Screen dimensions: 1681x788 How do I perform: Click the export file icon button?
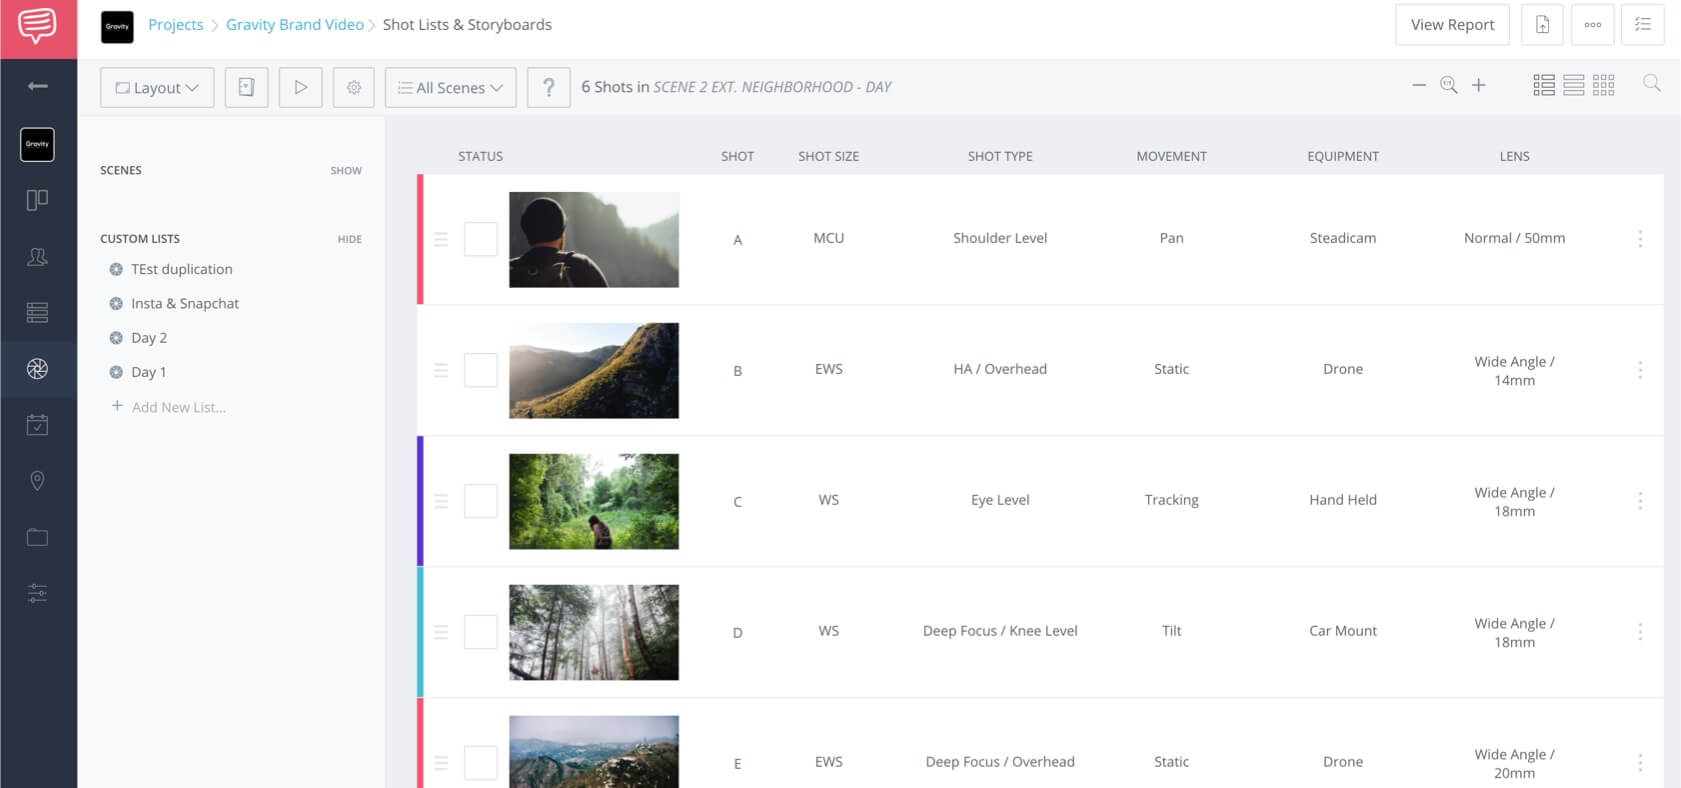click(1542, 25)
